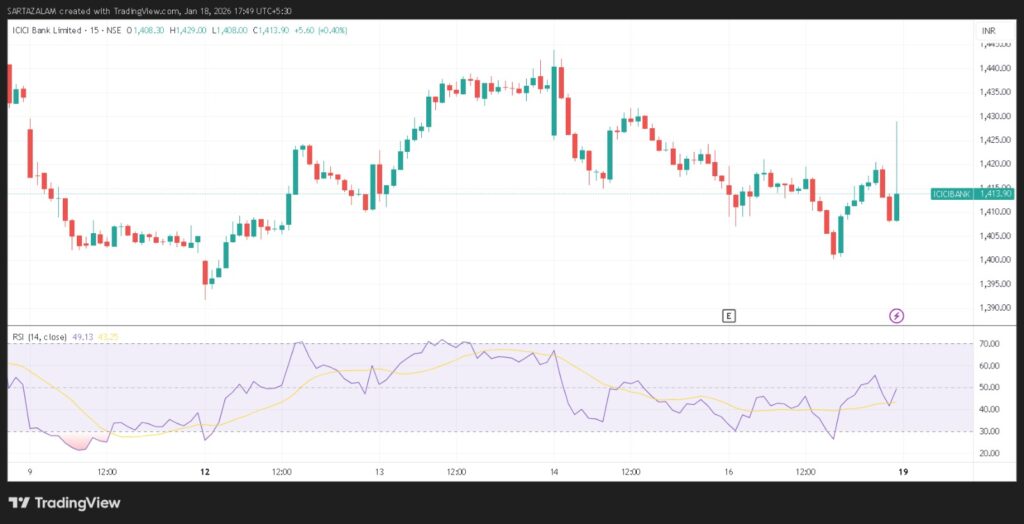This screenshot has width=1024, height=524.
Task: Click the date 13 on time axis
Action: point(379,471)
